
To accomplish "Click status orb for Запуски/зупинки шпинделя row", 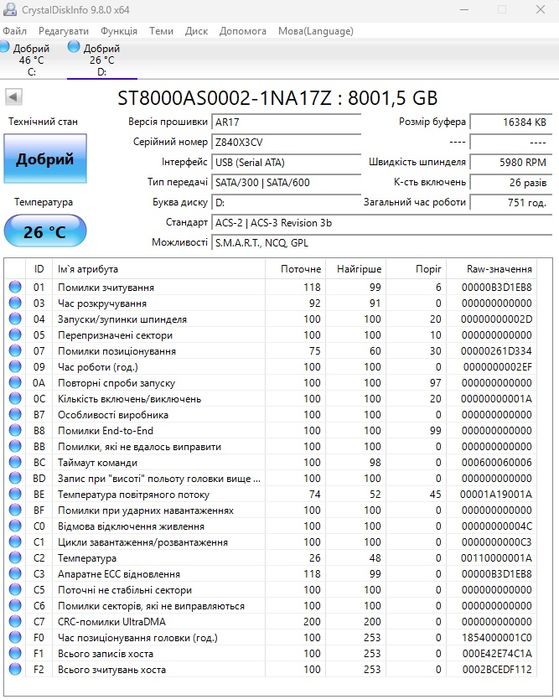I will coord(15,319).
